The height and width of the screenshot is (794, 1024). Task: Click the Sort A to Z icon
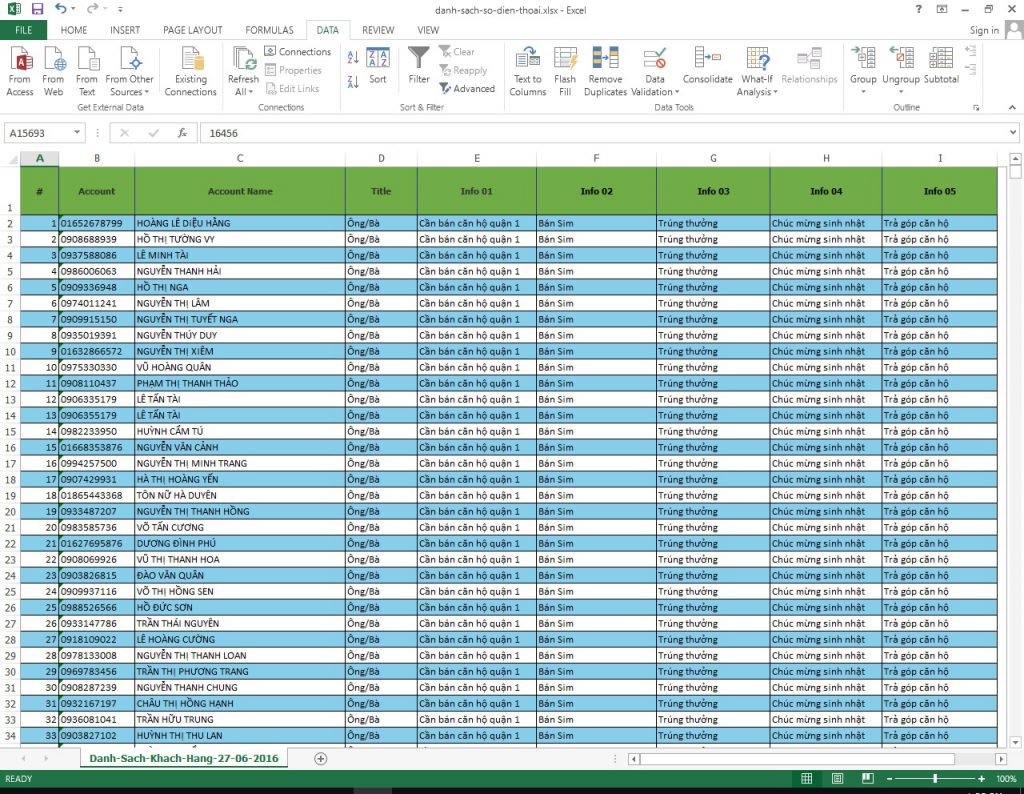coord(353,57)
